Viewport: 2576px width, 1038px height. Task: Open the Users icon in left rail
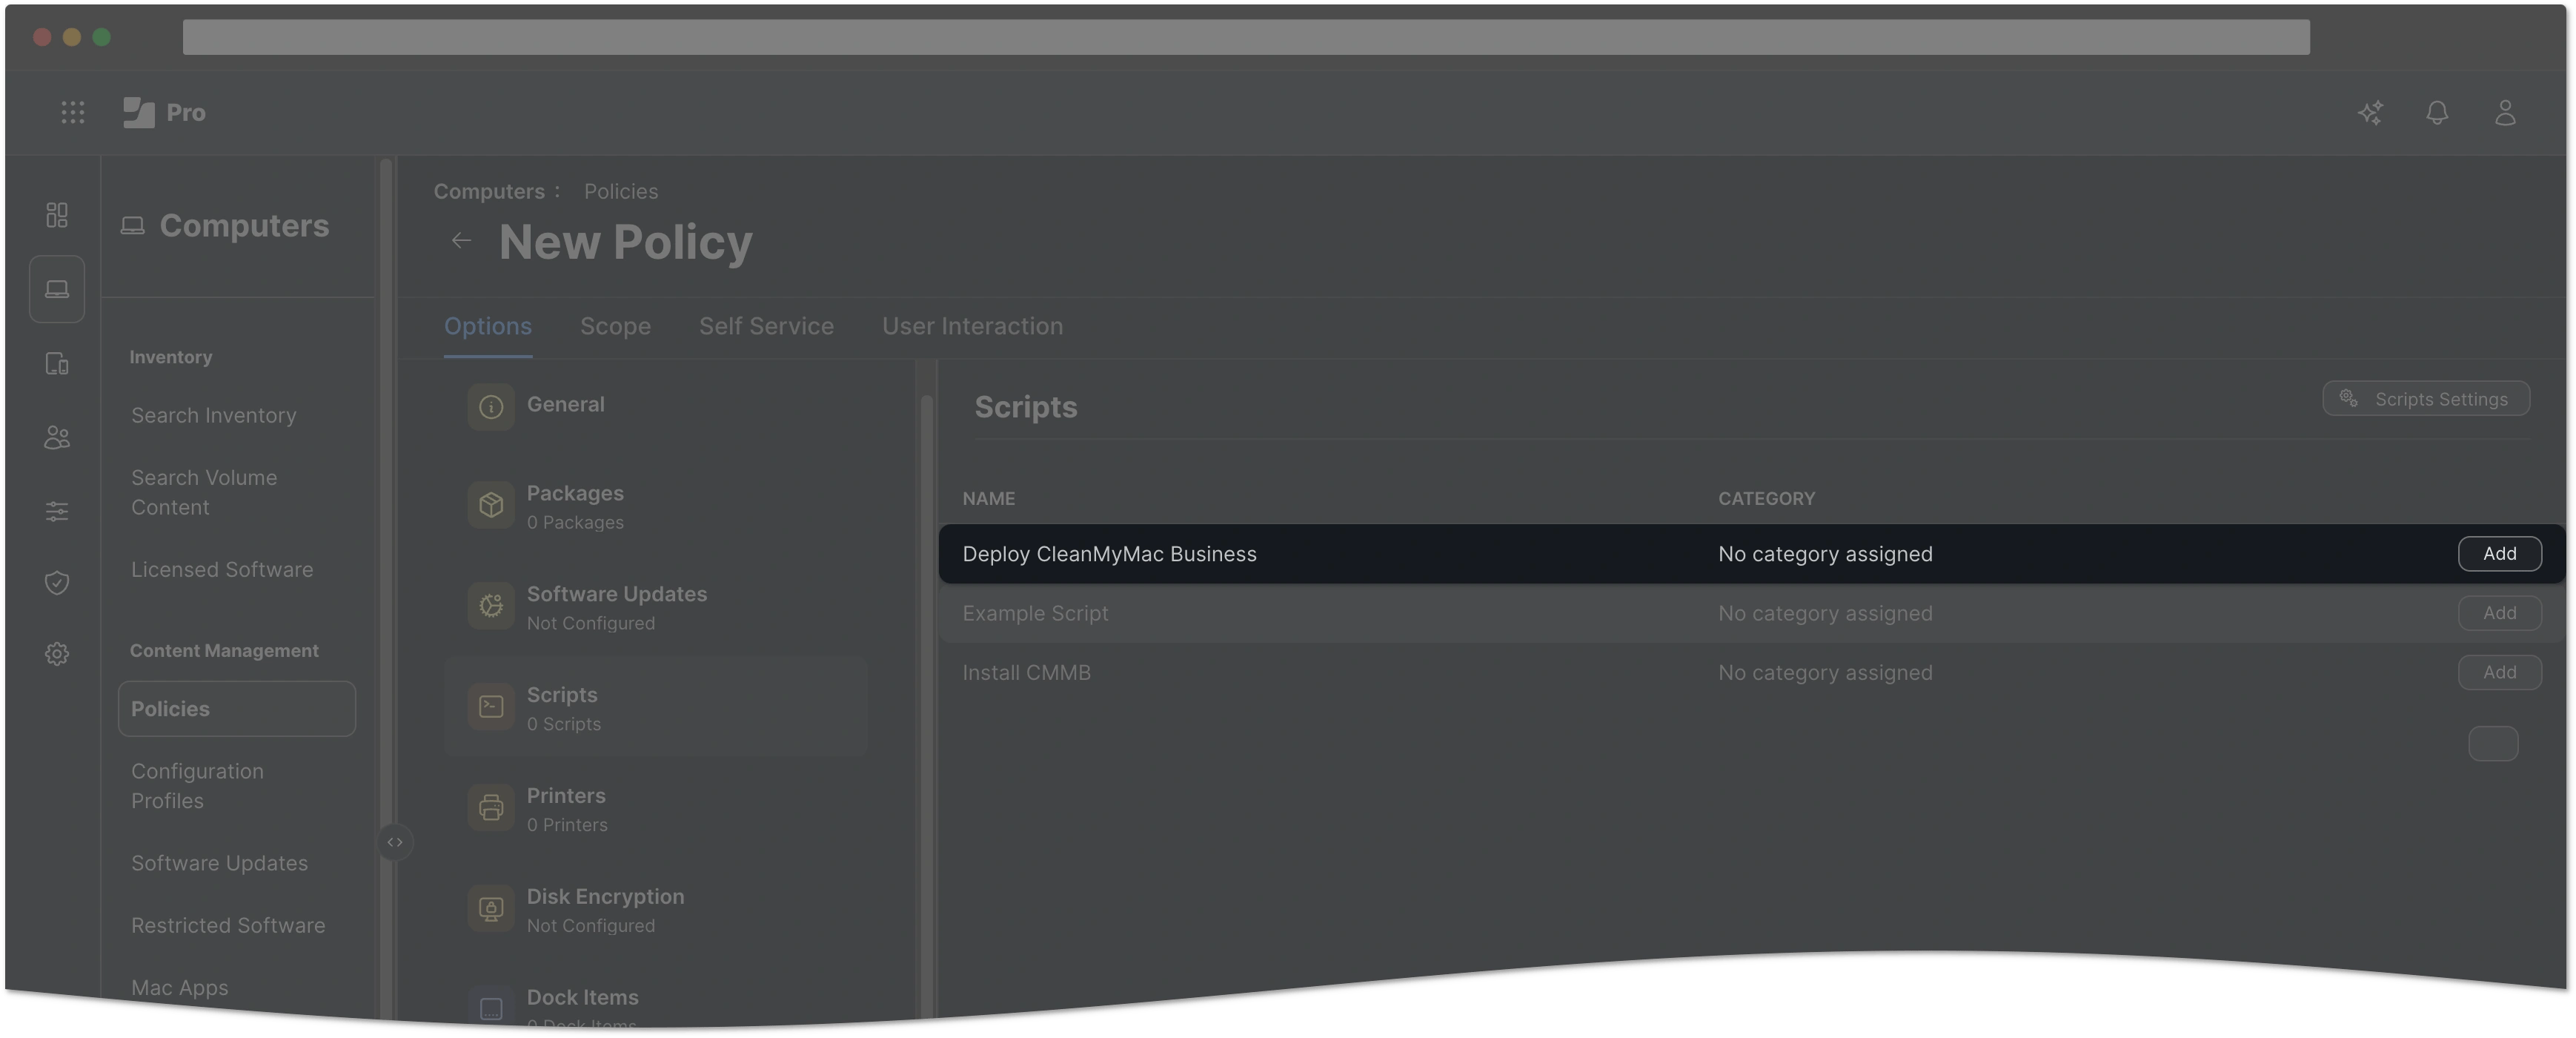57,437
